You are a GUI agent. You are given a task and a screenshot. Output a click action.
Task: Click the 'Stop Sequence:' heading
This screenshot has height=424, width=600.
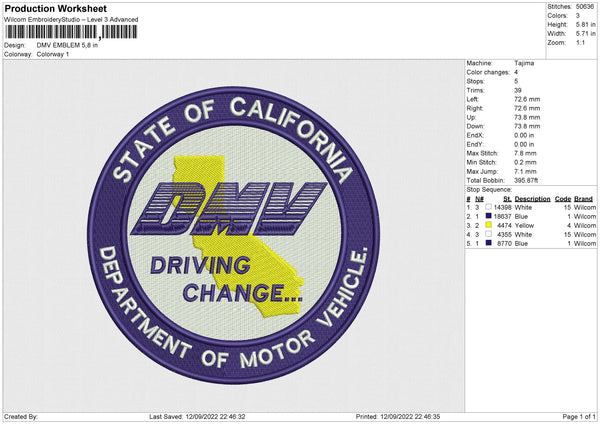pyautogui.click(x=489, y=190)
